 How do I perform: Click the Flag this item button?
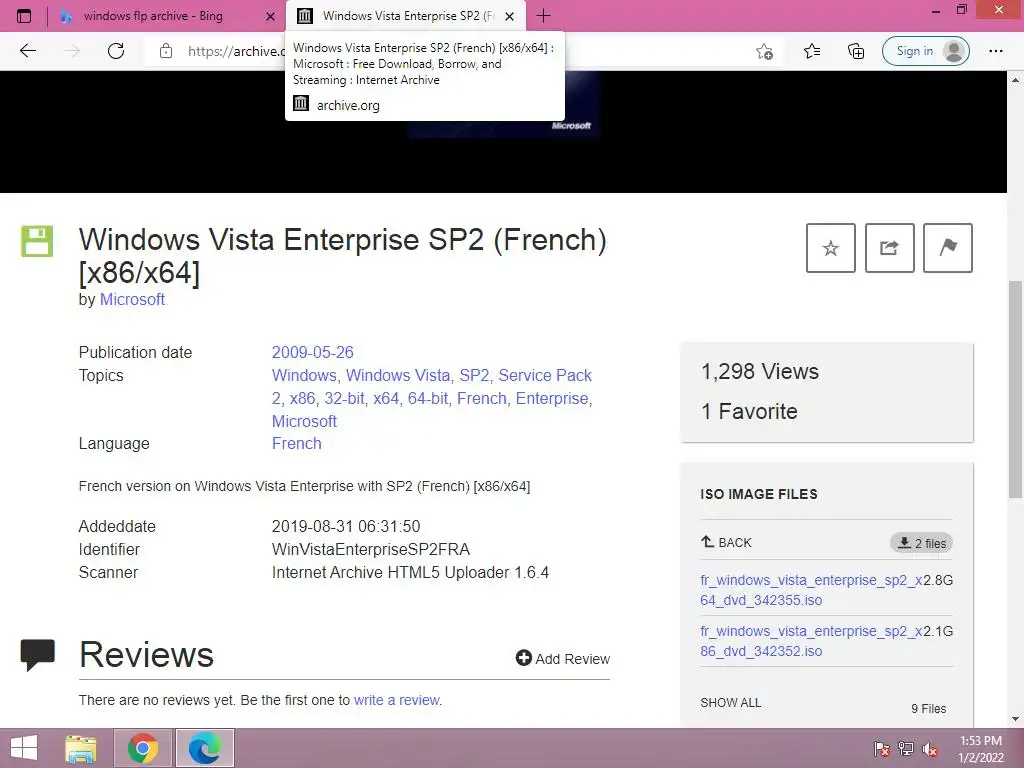[948, 248]
